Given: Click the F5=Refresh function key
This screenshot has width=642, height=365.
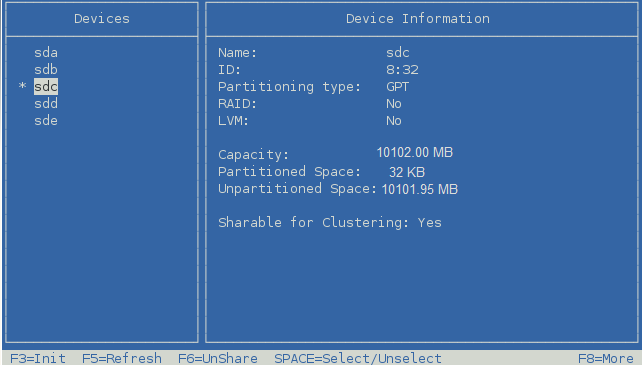Looking at the screenshot, I should pos(122,358).
